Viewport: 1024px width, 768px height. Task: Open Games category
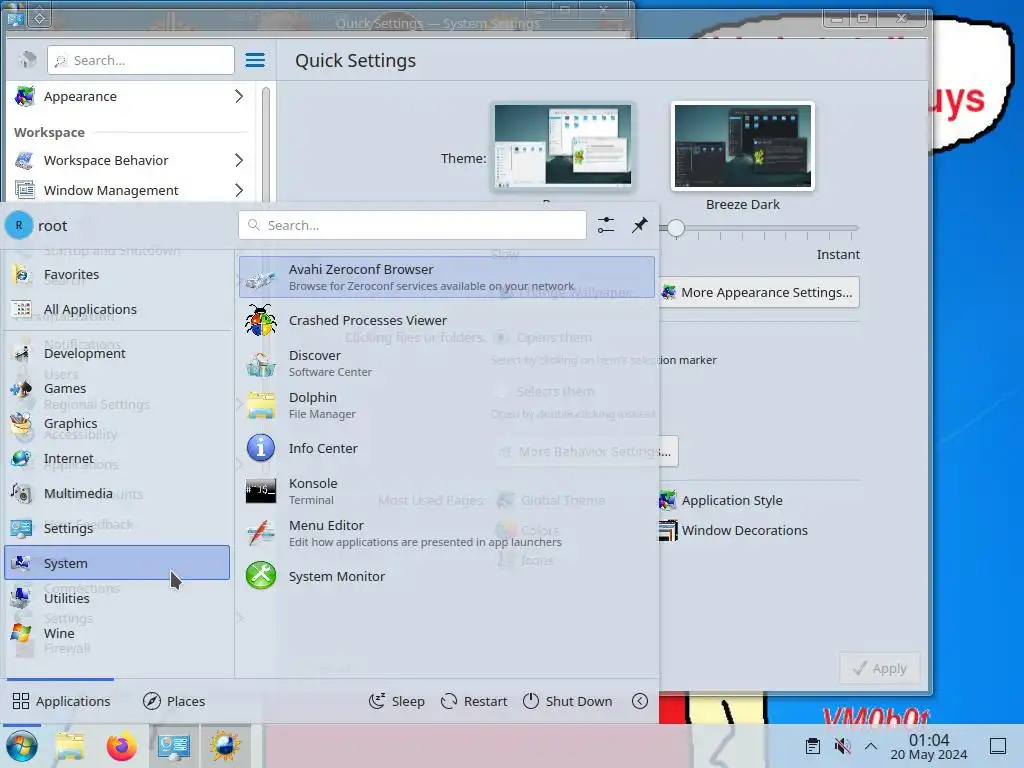[118, 389]
